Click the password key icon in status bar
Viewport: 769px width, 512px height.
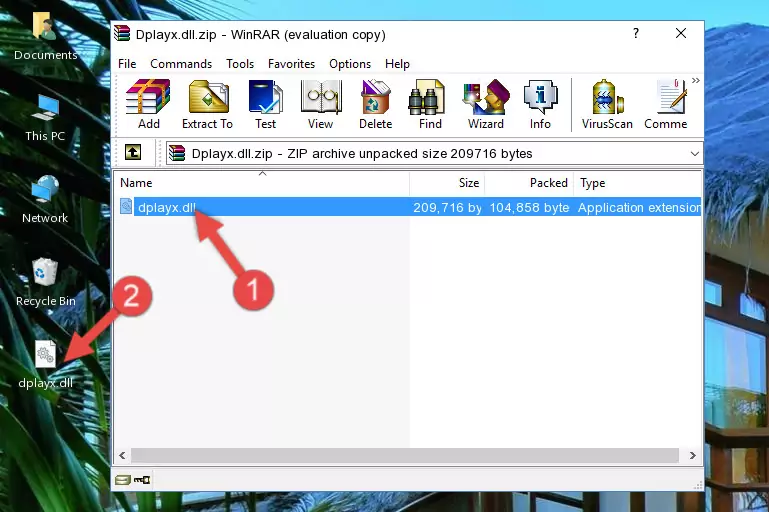pos(142,480)
